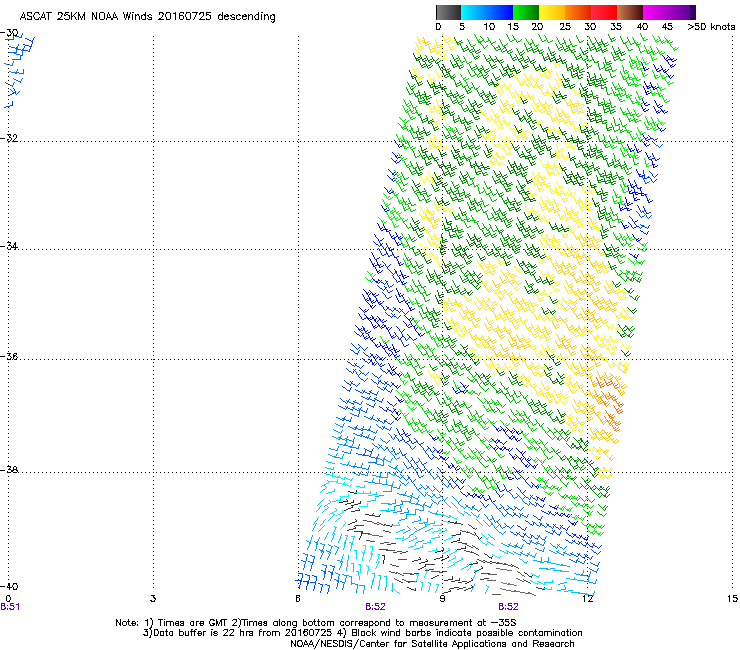This screenshot has height=650, width=740.
Task: Select the yellow 20-25 knots color segment
Action: click(552, 12)
